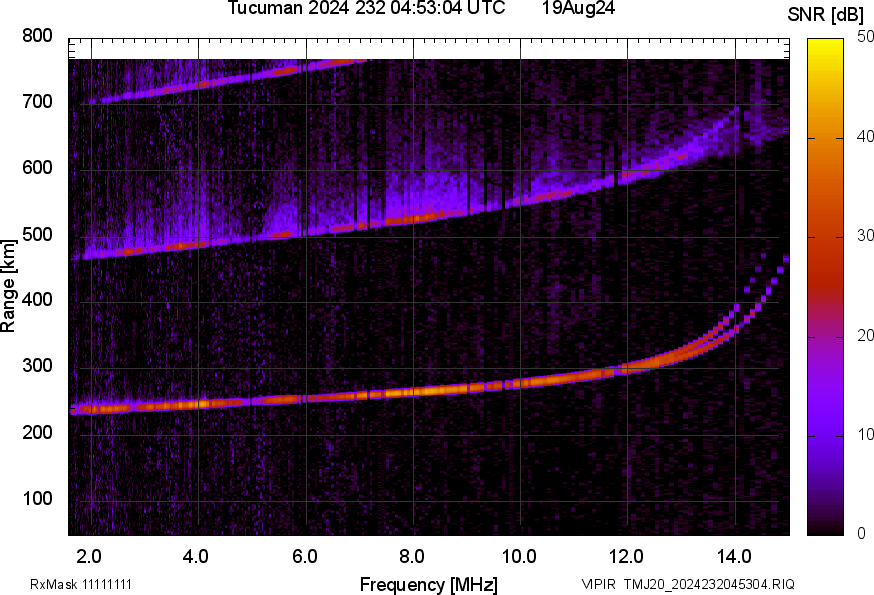Click the colorbar tick label '30'
Image resolution: width=874 pixels, height=595 pixels.
pos(865,236)
